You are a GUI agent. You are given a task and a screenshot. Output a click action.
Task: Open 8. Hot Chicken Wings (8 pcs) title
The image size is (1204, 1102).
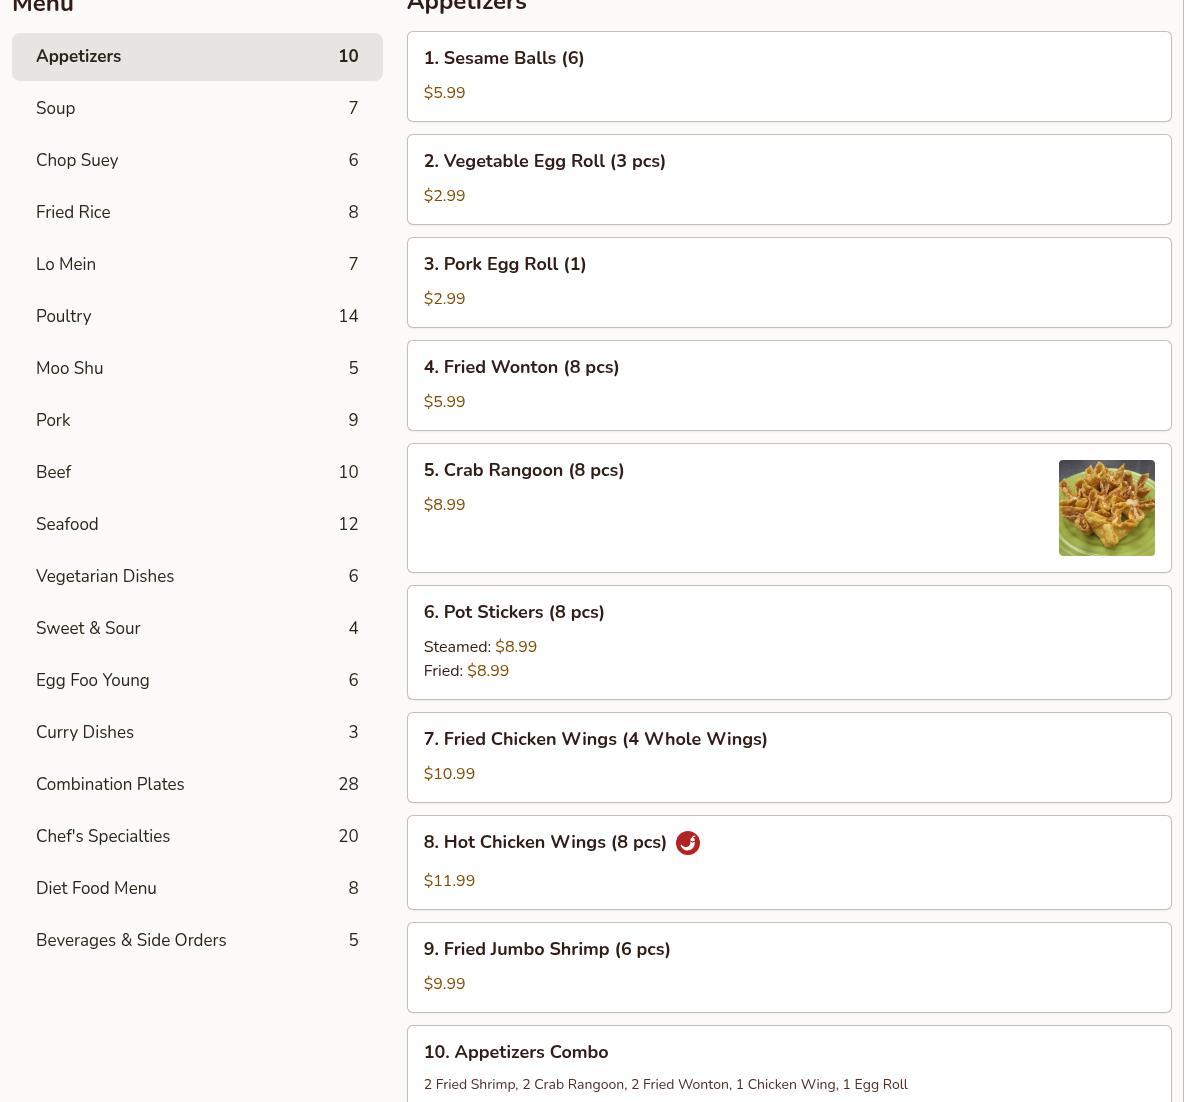point(545,842)
